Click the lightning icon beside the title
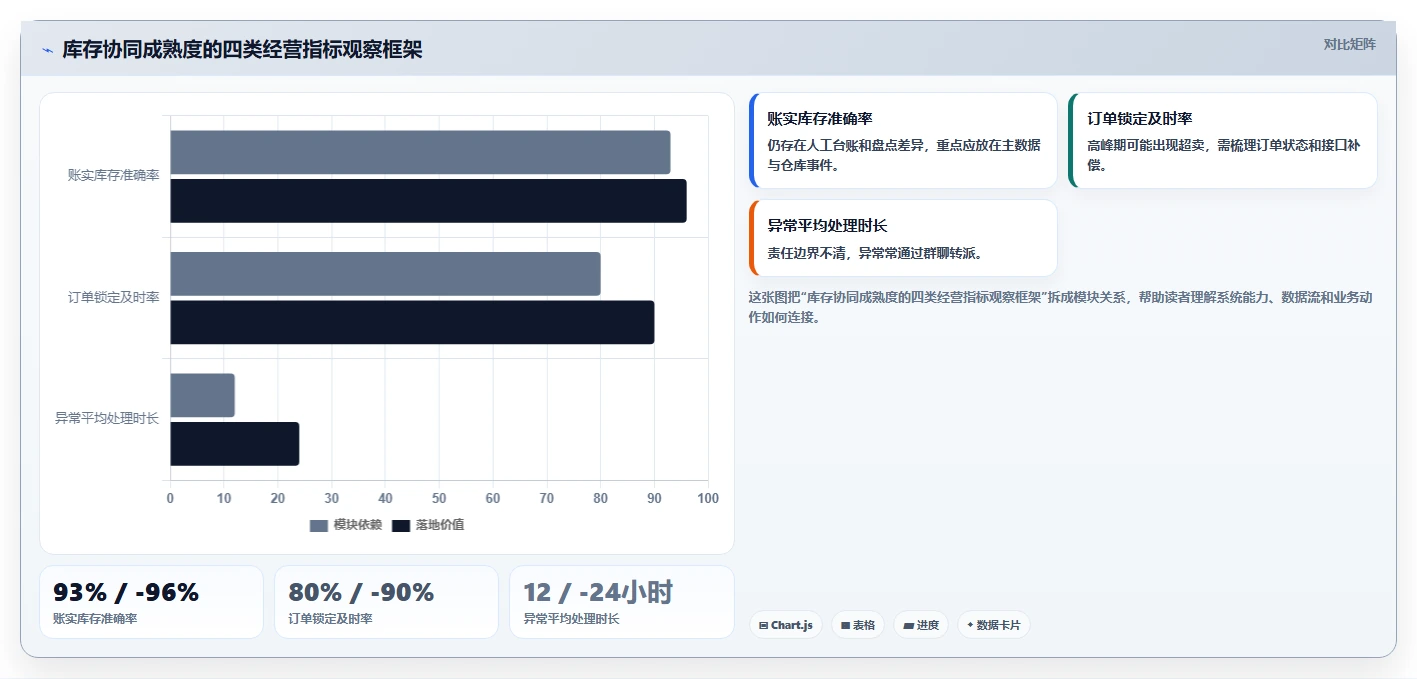 47,50
